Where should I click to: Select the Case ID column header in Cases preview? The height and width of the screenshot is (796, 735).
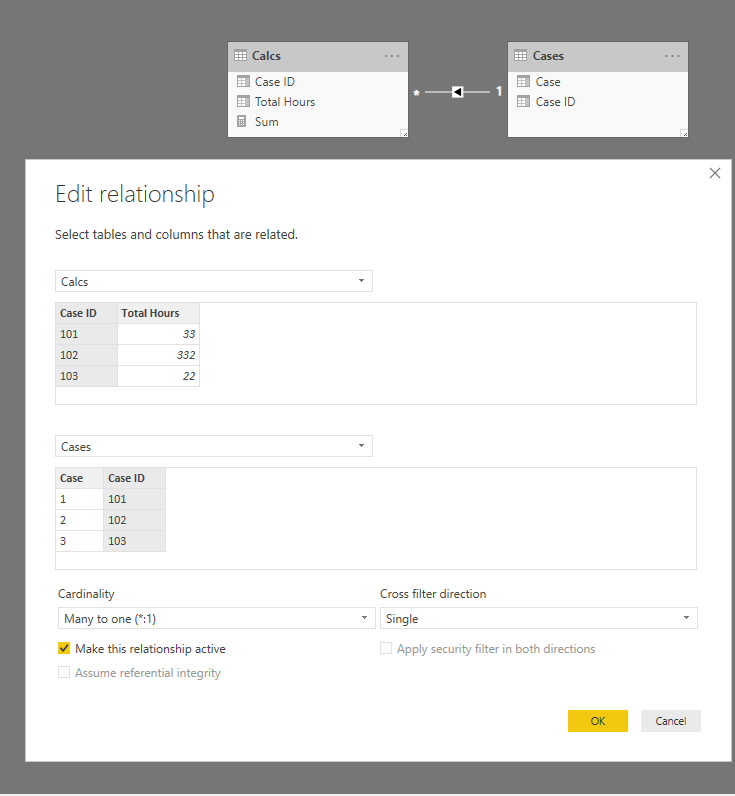135,478
